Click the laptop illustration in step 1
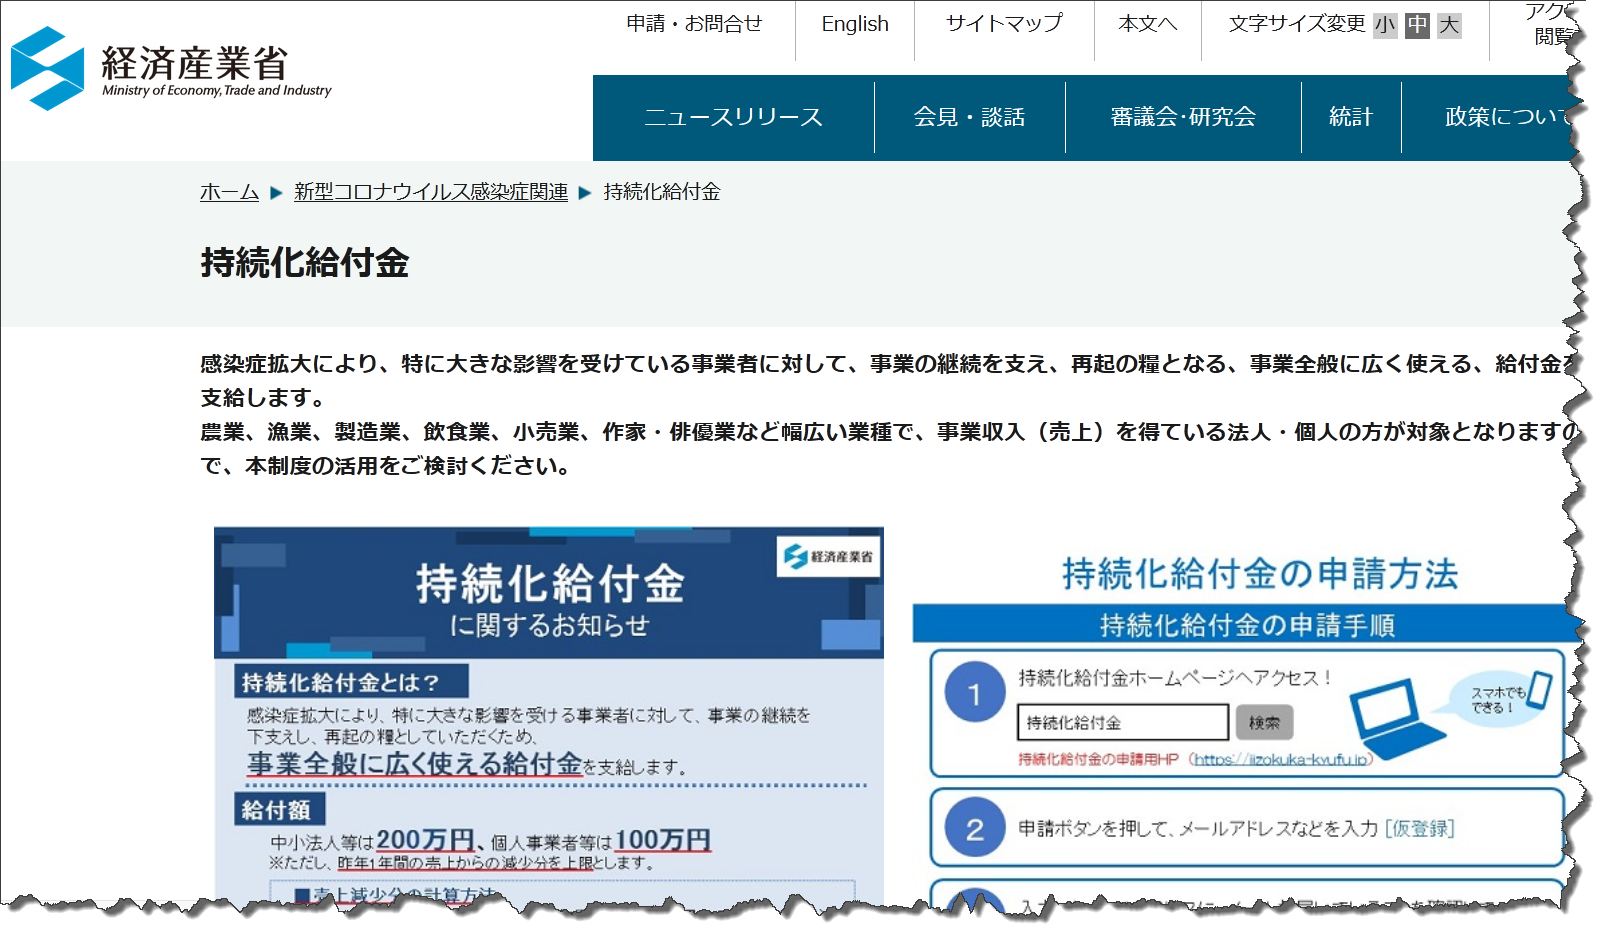 (1396, 719)
